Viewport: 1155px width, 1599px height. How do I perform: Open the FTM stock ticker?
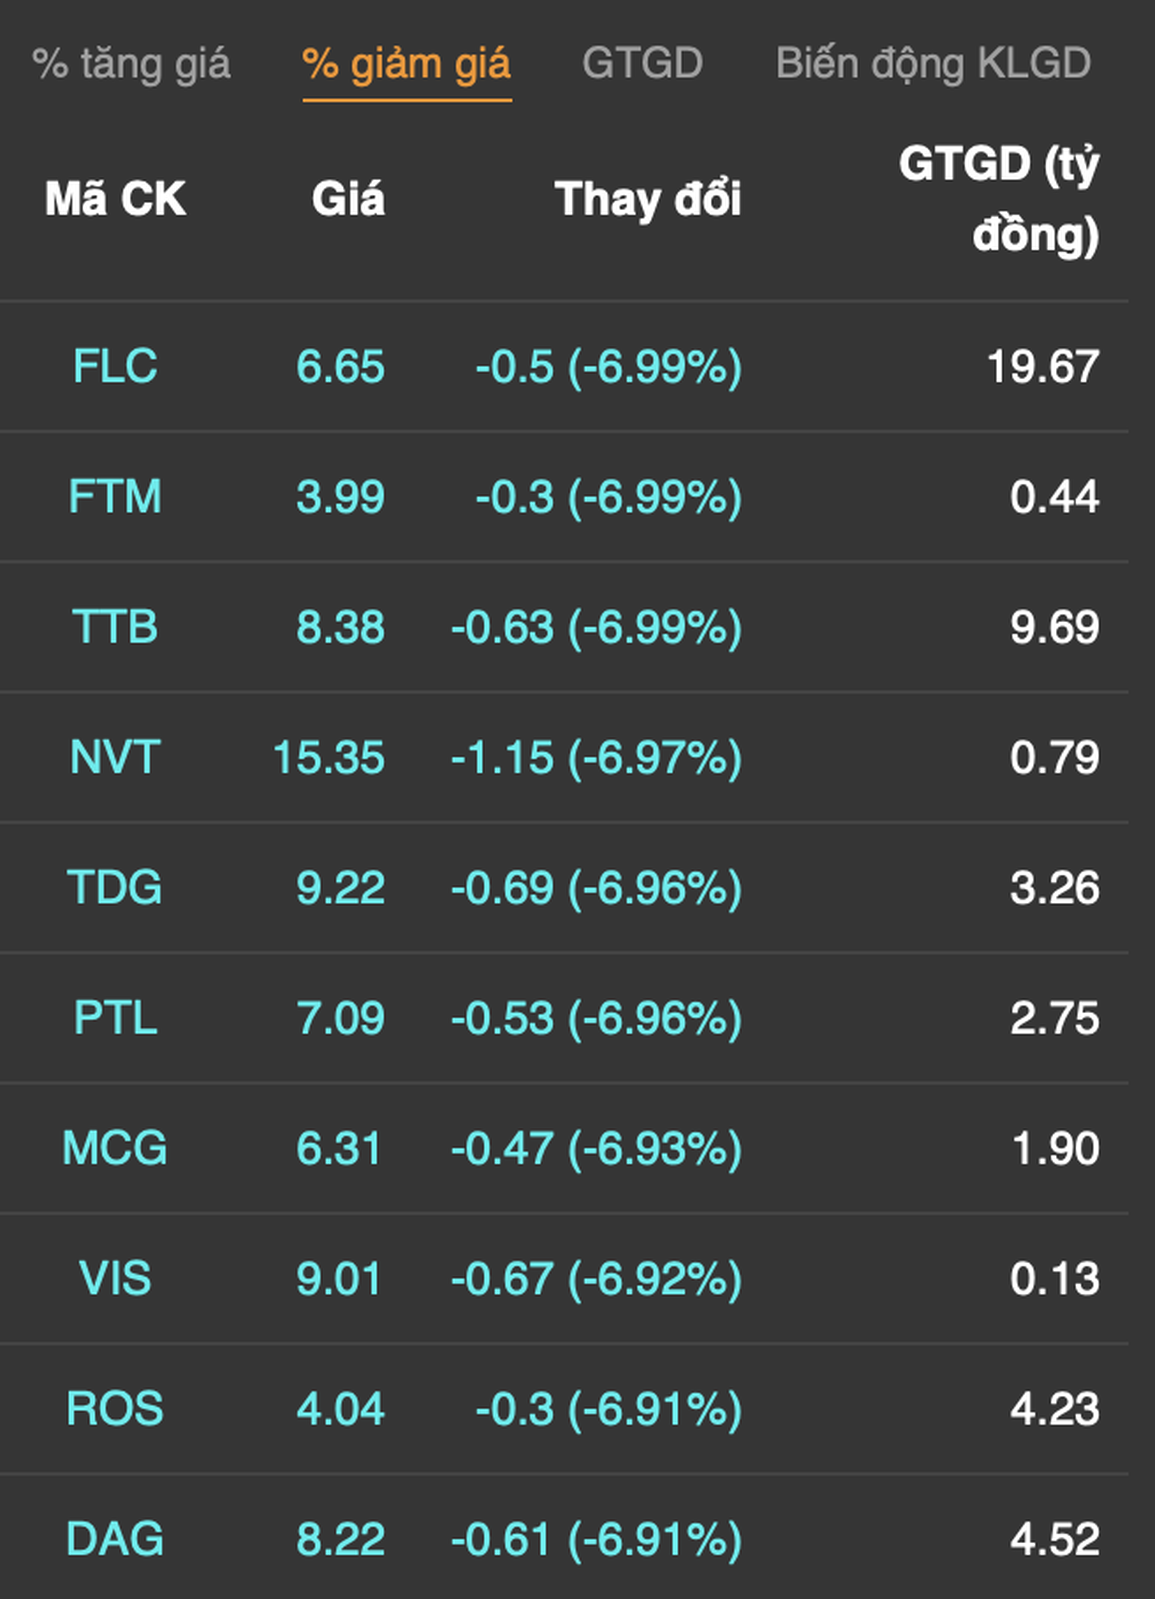pos(115,496)
